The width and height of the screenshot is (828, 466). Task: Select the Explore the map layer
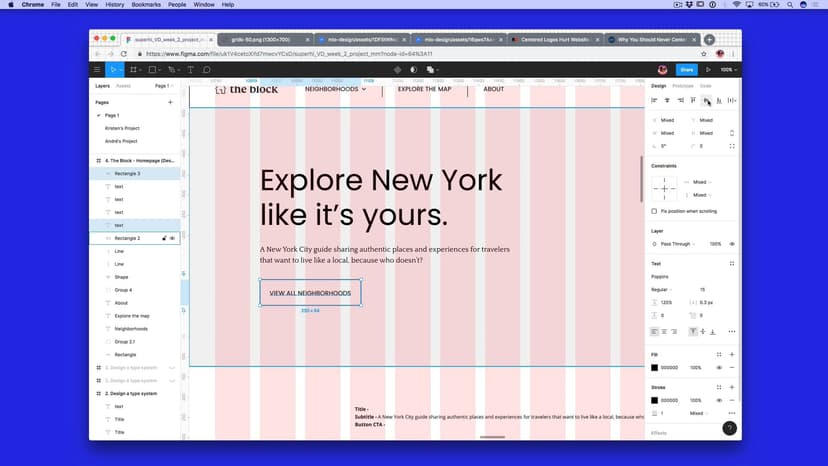pyautogui.click(x=132, y=316)
